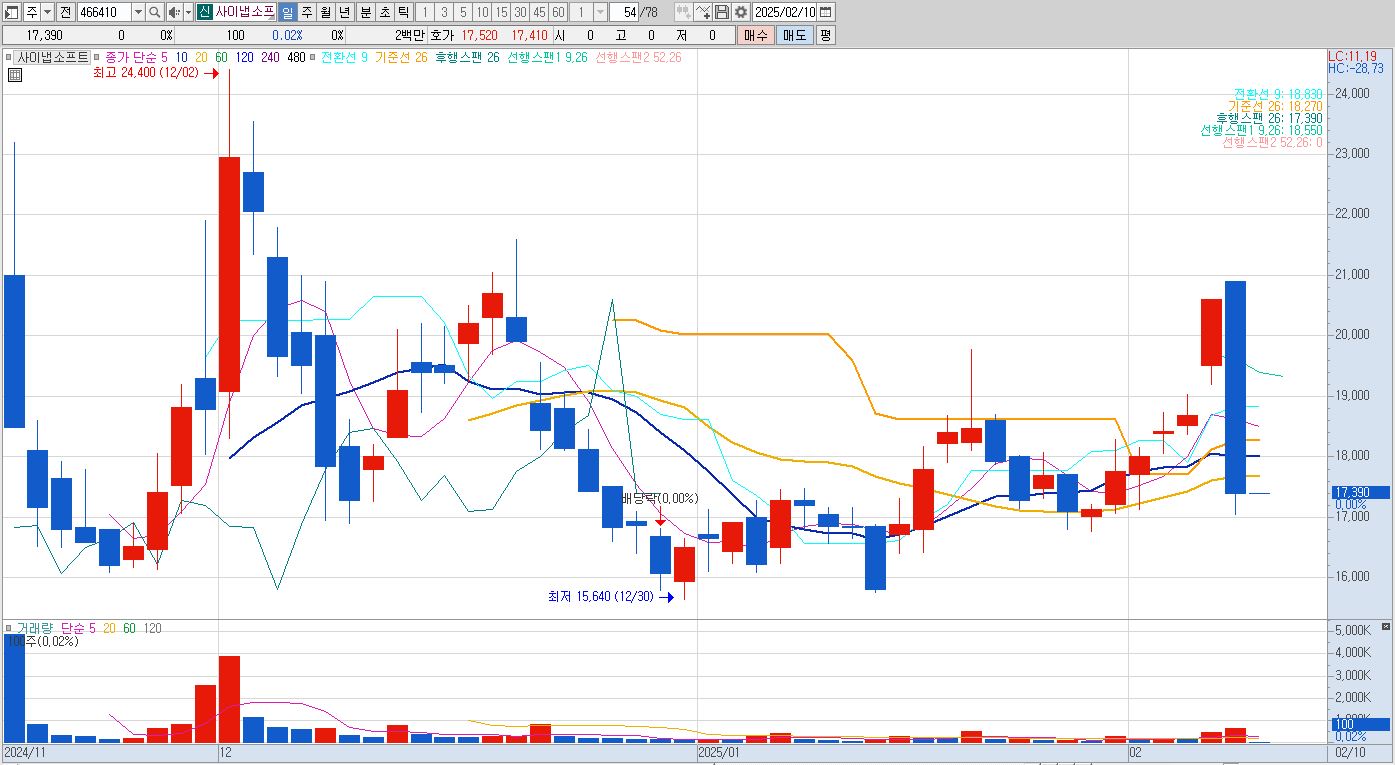Click the 초 seconds period button
The width and height of the screenshot is (1395, 765).
tap(383, 12)
